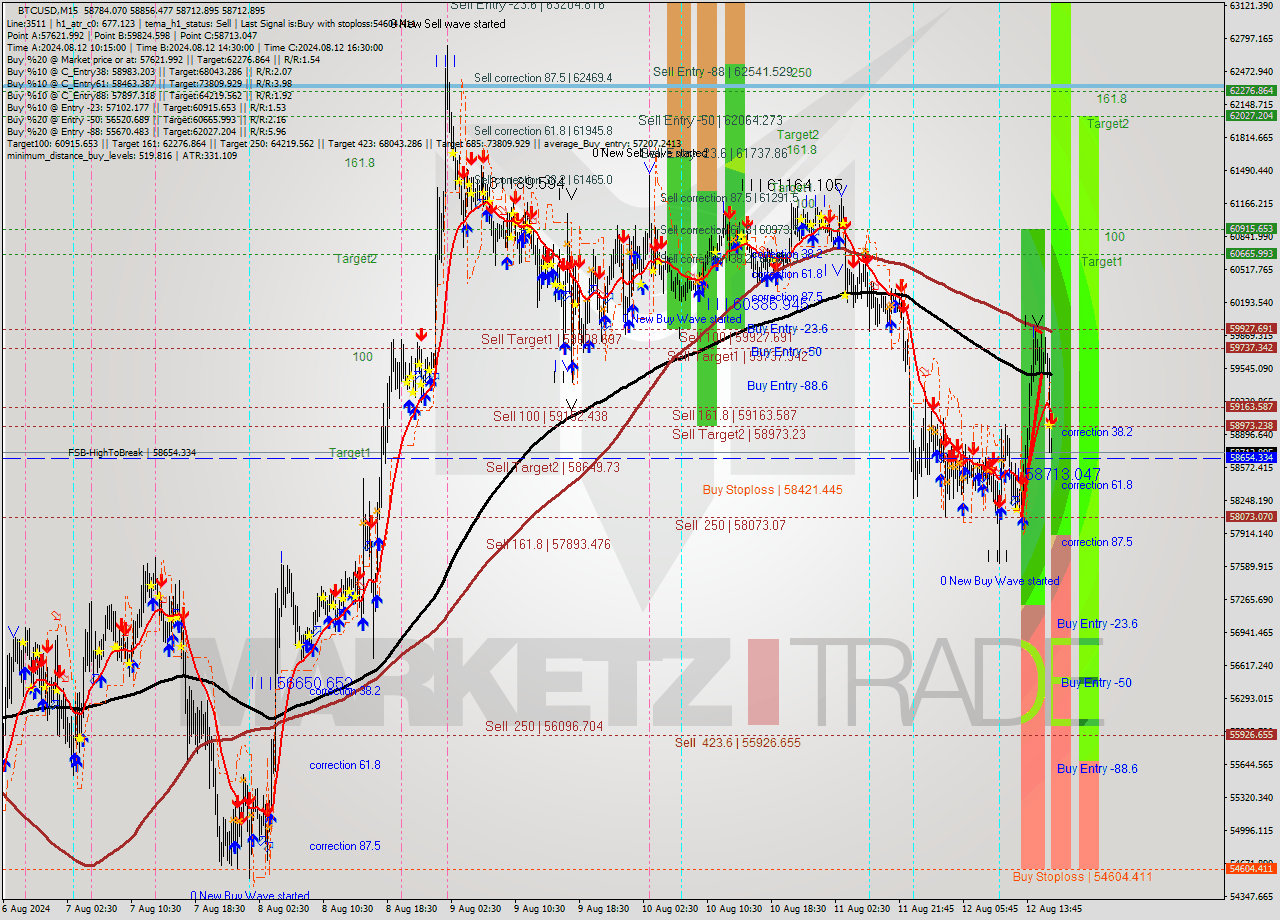Click the '58713.047' price label on chart

[1062, 473]
